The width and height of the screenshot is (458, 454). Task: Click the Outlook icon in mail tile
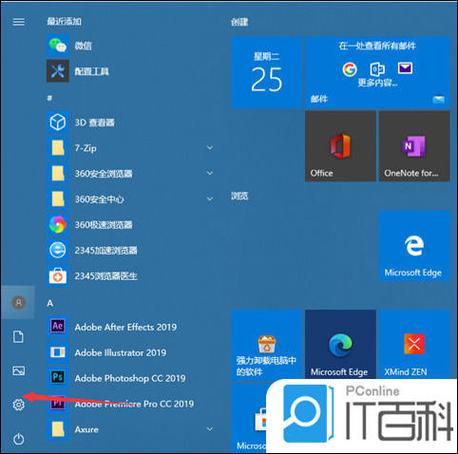tap(377, 69)
